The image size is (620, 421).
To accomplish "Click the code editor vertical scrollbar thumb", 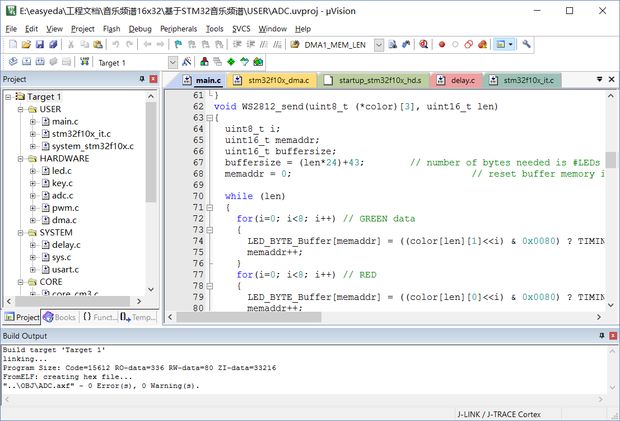I will (x=611, y=160).
